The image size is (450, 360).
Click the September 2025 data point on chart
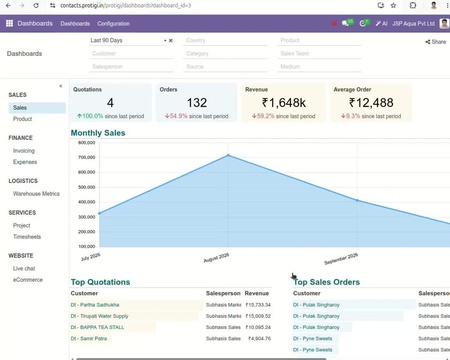click(357, 200)
